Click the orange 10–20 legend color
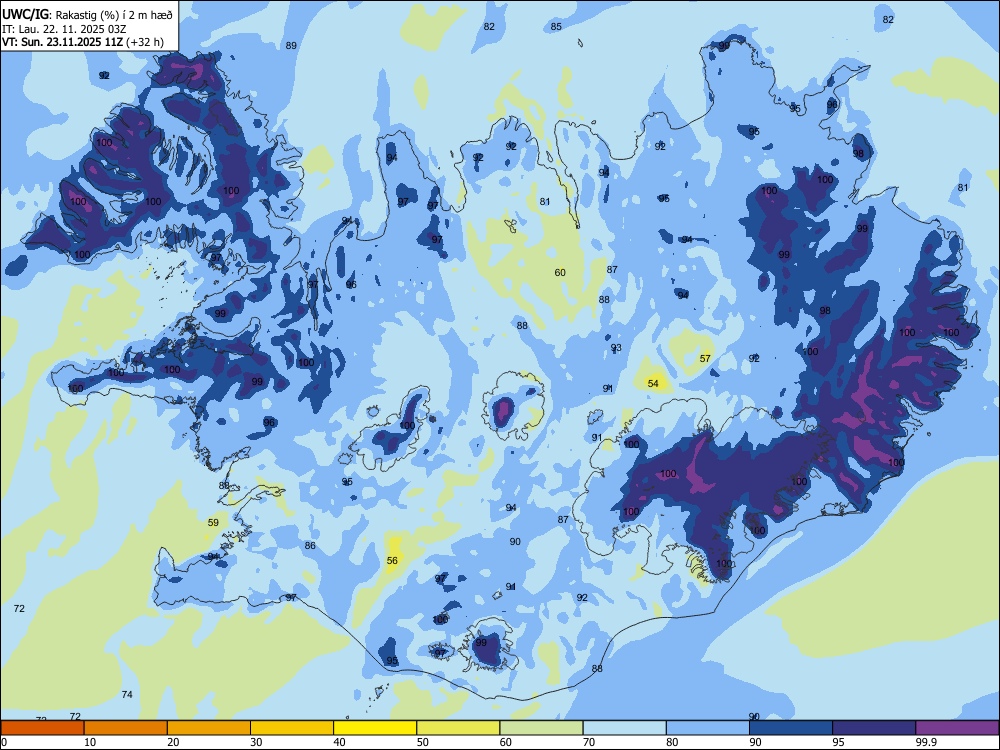Screen dimensions: 1000x750 tap(126, 728)
